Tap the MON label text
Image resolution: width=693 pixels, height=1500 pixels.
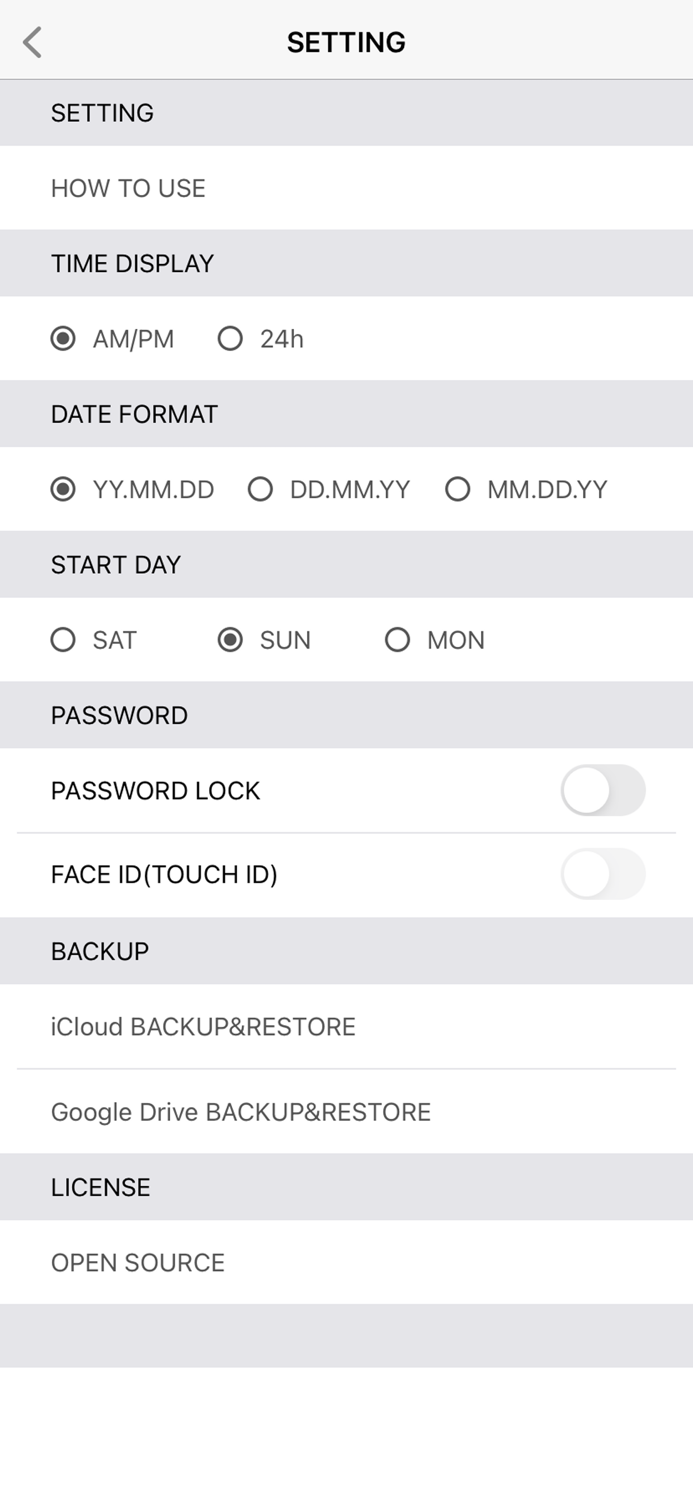point(456,640)
